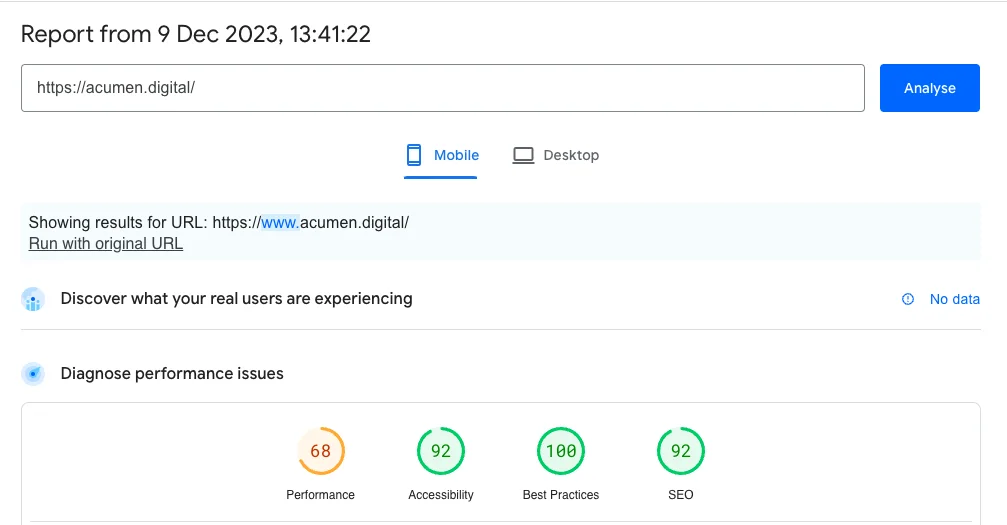Click the desktop laptop icon
Image resolution: width=1007 pixels, height=525 pixels.
tap(523, 156)
